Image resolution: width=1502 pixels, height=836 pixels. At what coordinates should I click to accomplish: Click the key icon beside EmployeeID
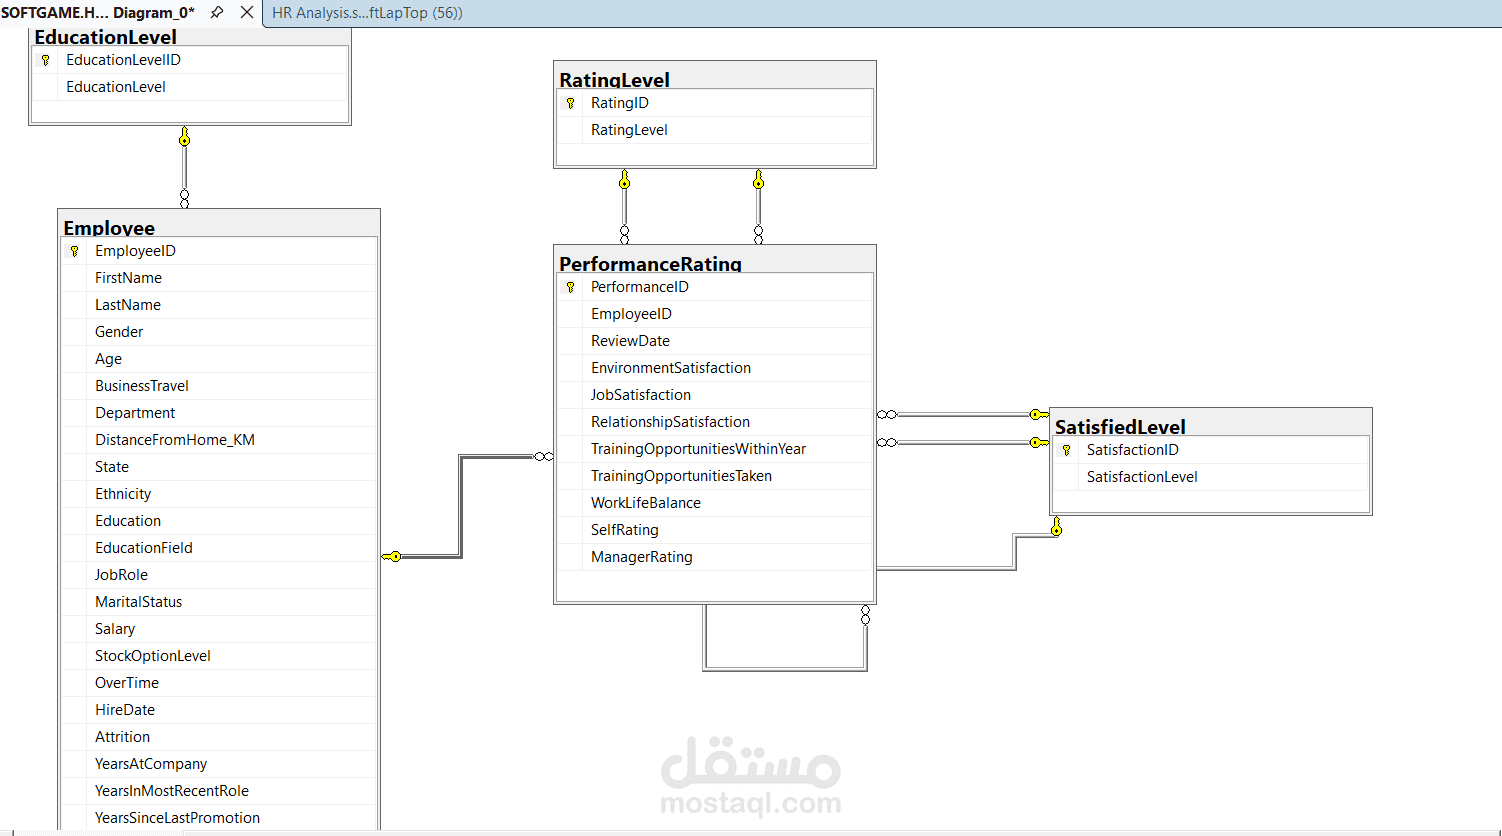[74, 250]
